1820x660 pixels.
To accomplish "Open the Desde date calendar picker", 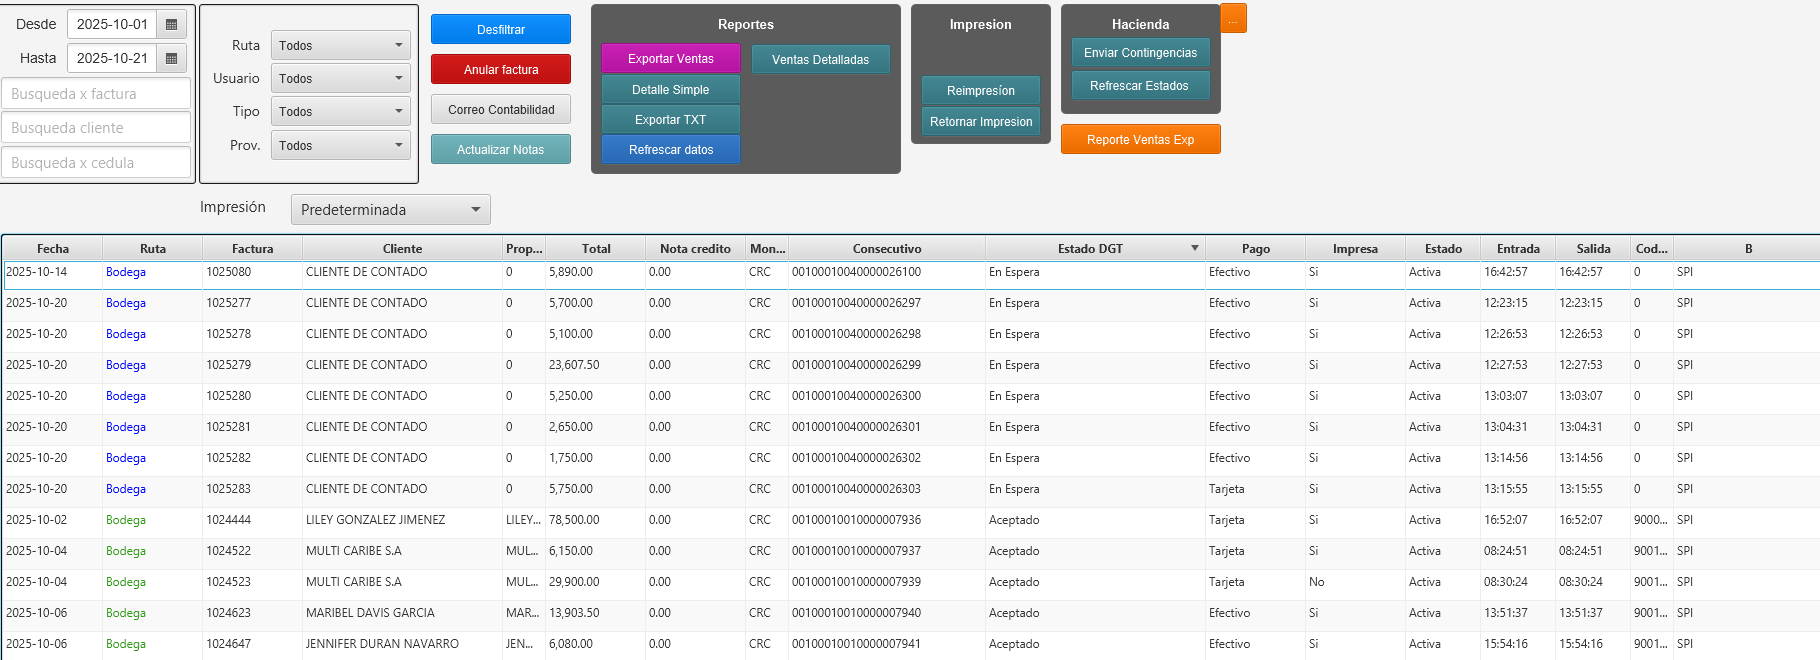I will 171,24.
